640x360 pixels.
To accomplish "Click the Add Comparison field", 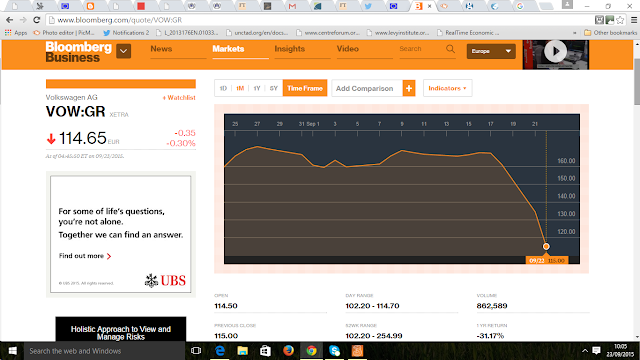I will (x=367, y=88).
